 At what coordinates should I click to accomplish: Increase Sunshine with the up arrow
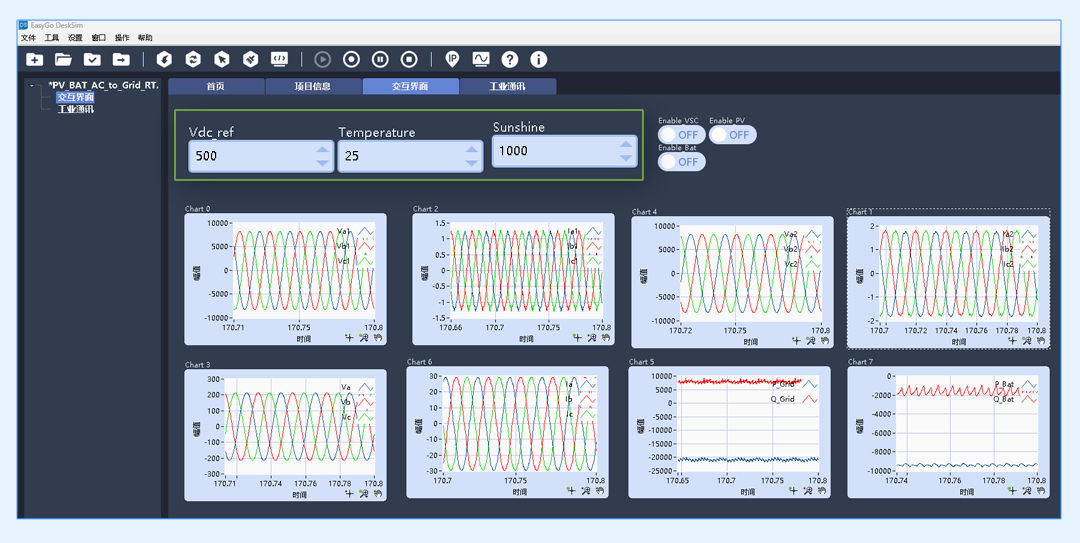[x=625, y=145]
